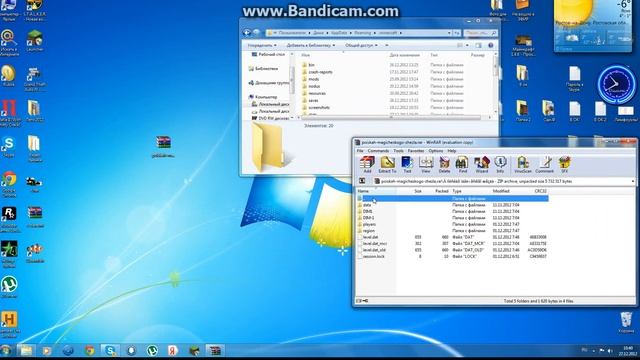Click the Test icon in WinRAR
The width and height of the screenshot is (640, 360).
[x=407, y=164]
